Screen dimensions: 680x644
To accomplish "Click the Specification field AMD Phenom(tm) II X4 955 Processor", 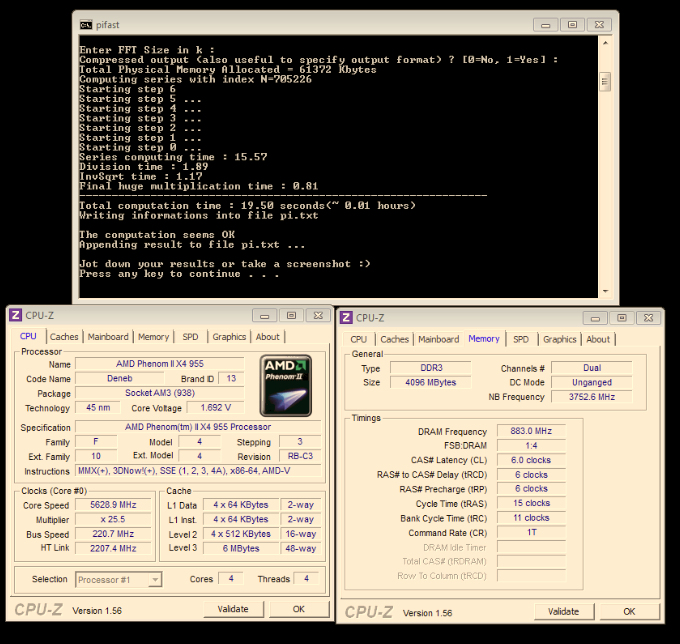I will tap(198, 427).
